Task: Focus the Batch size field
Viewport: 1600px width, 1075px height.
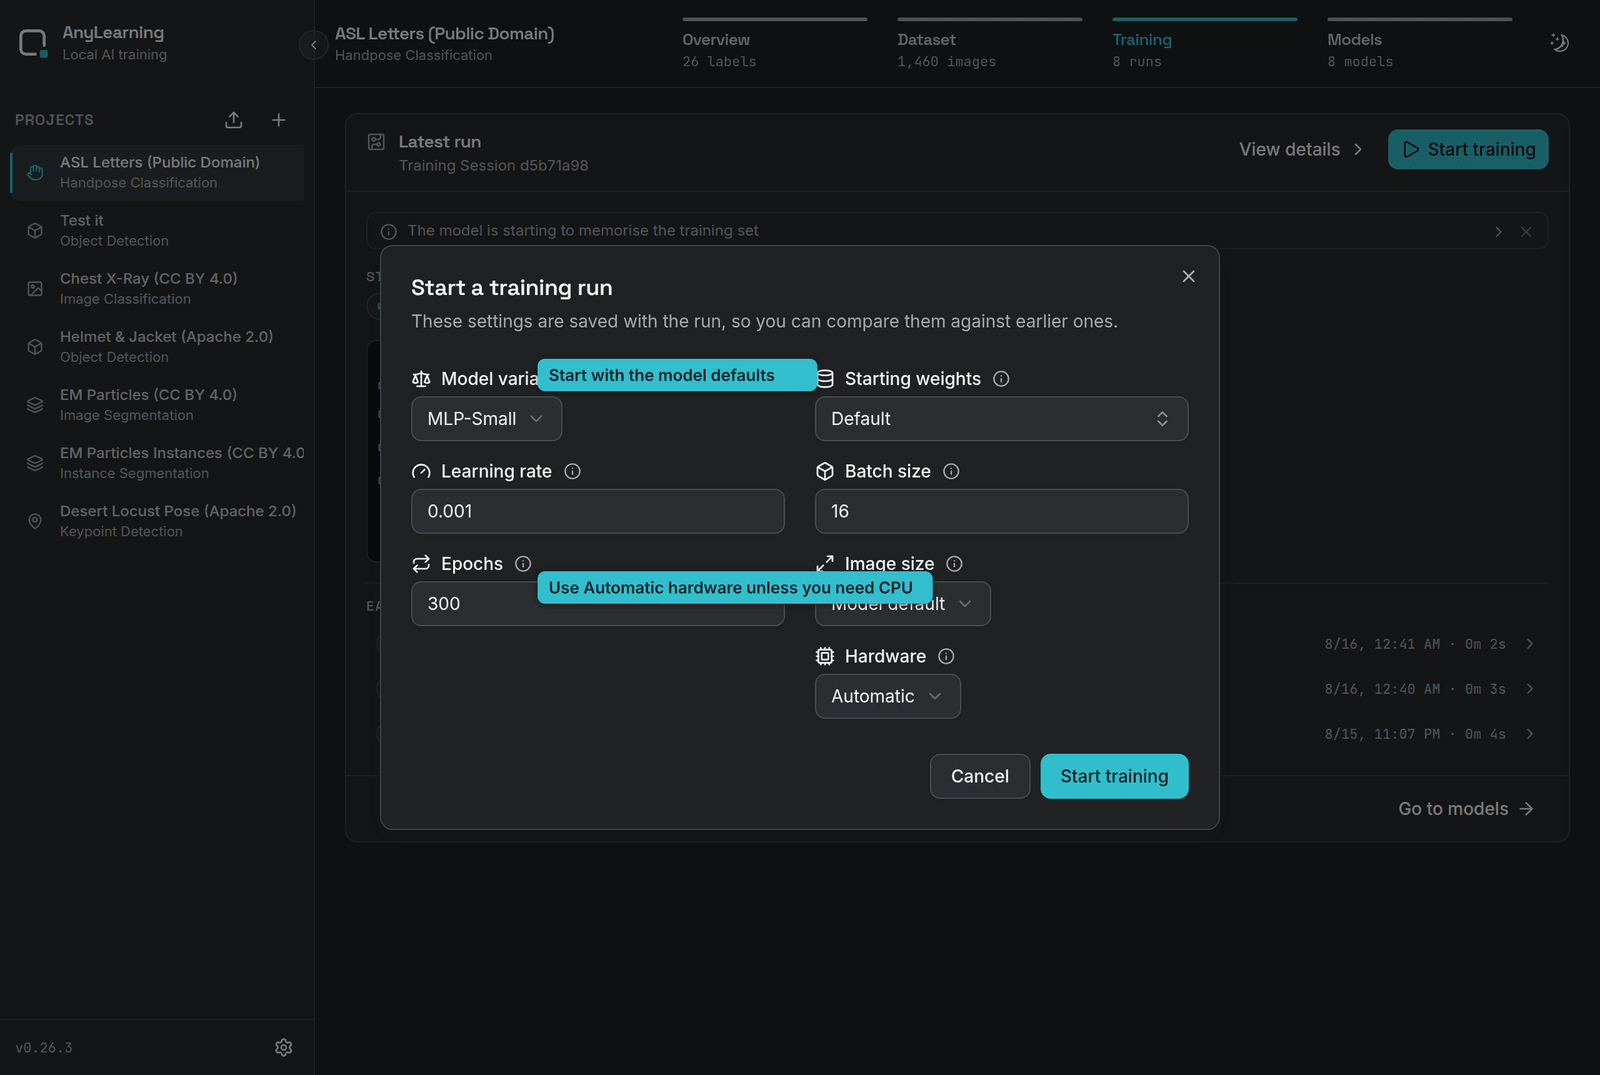Action: coord(1001,511)
